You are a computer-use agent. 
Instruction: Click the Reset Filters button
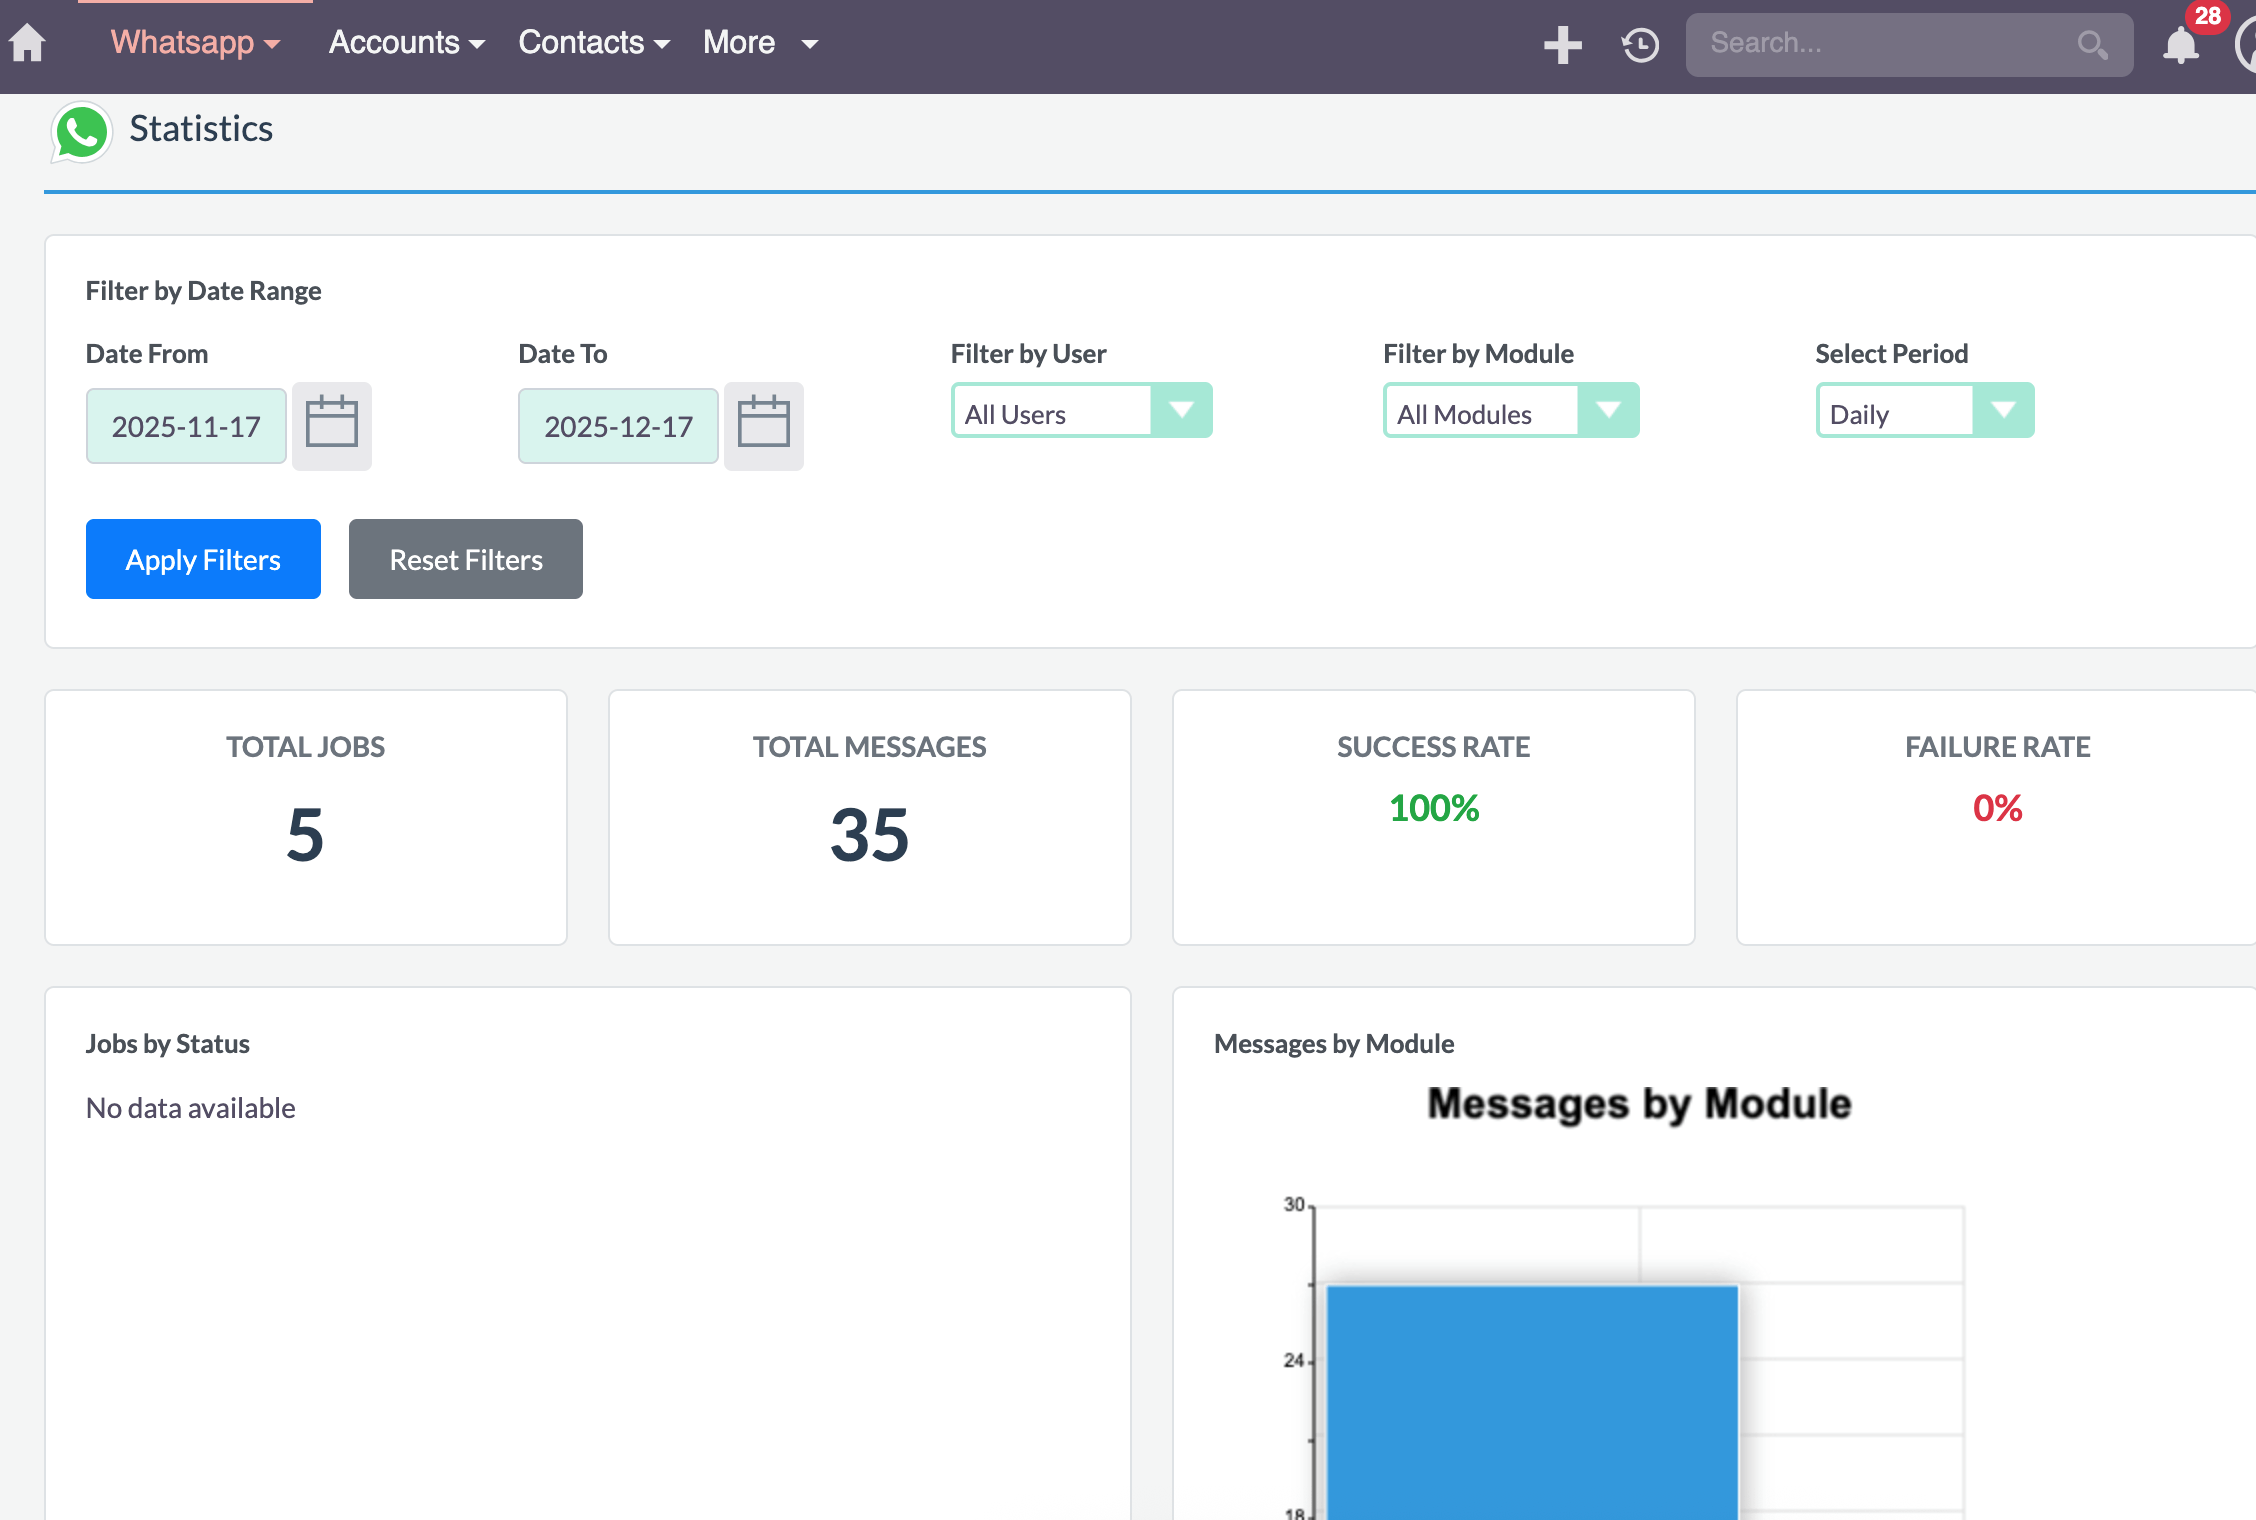pos(465,559)
